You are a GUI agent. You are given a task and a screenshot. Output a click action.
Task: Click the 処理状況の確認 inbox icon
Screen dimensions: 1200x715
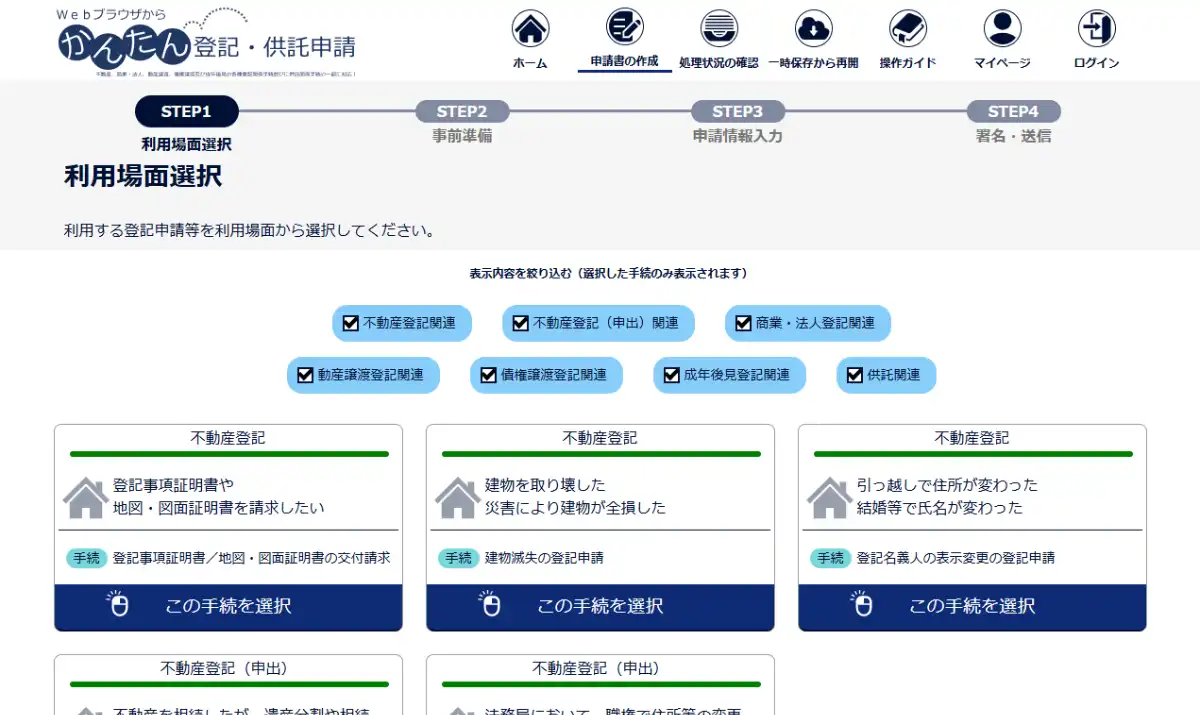click(x=718, y=28)
